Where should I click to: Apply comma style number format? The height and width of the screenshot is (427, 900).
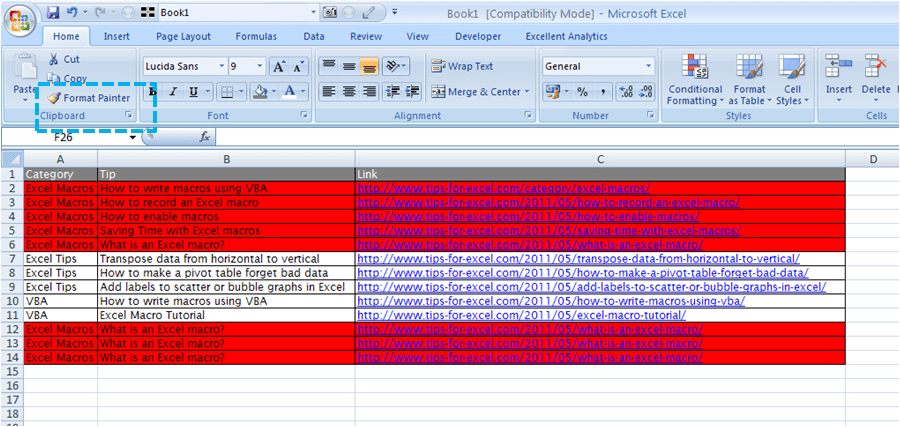coord(603,91)
